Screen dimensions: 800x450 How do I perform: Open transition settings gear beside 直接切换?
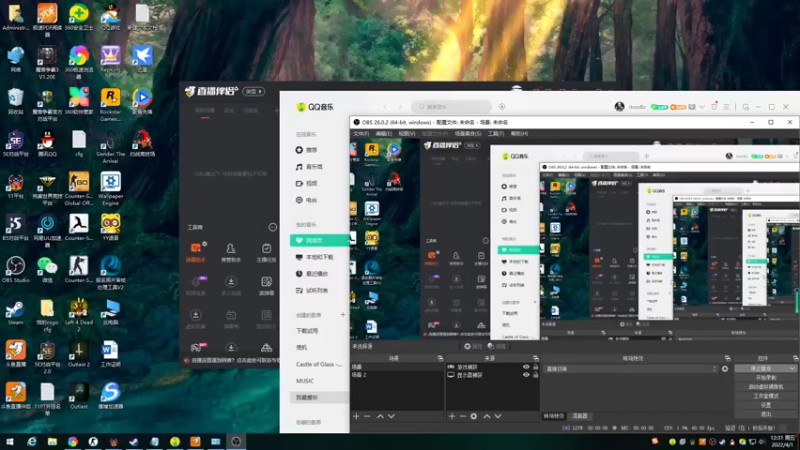coord(725,368)
